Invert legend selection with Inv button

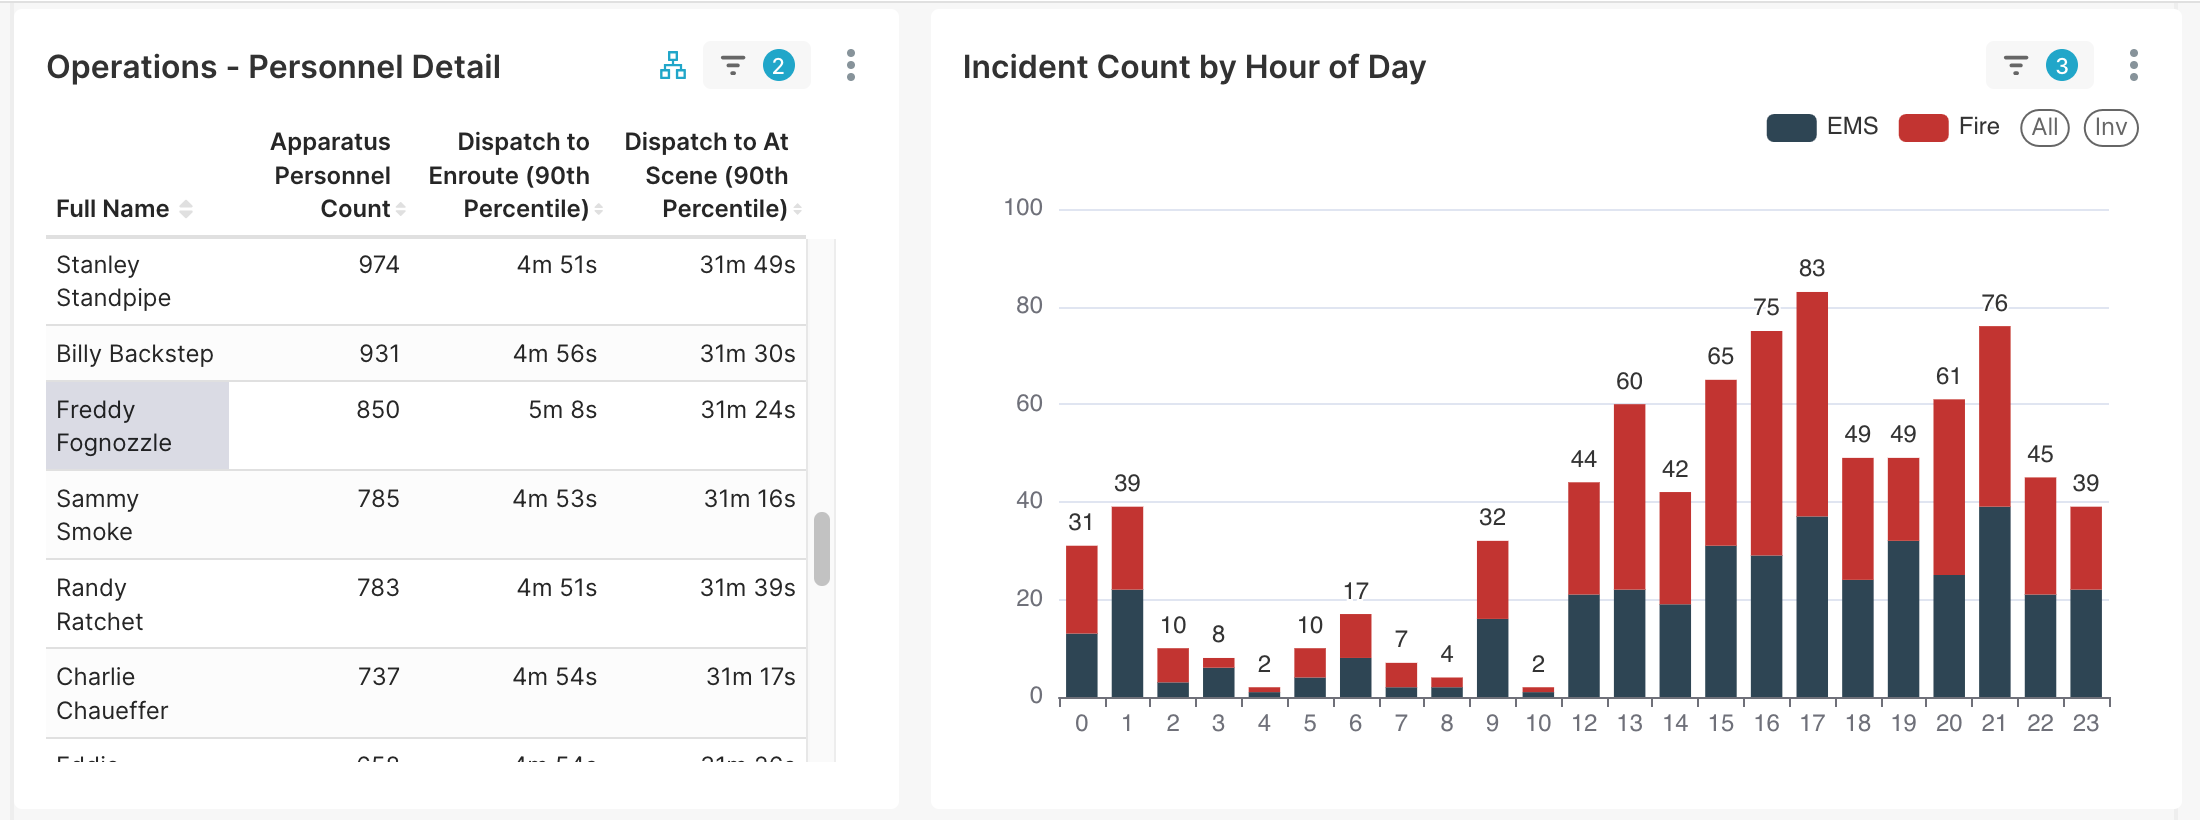pos(2110,127)
